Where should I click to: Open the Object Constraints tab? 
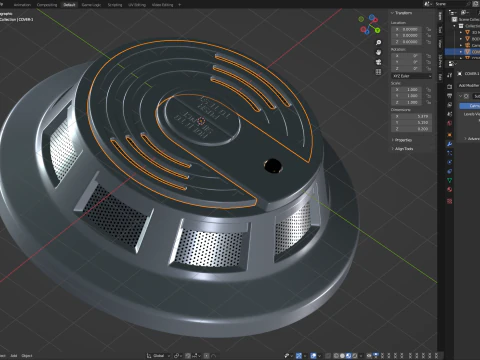pyautogui.click(x=449, y=171)
